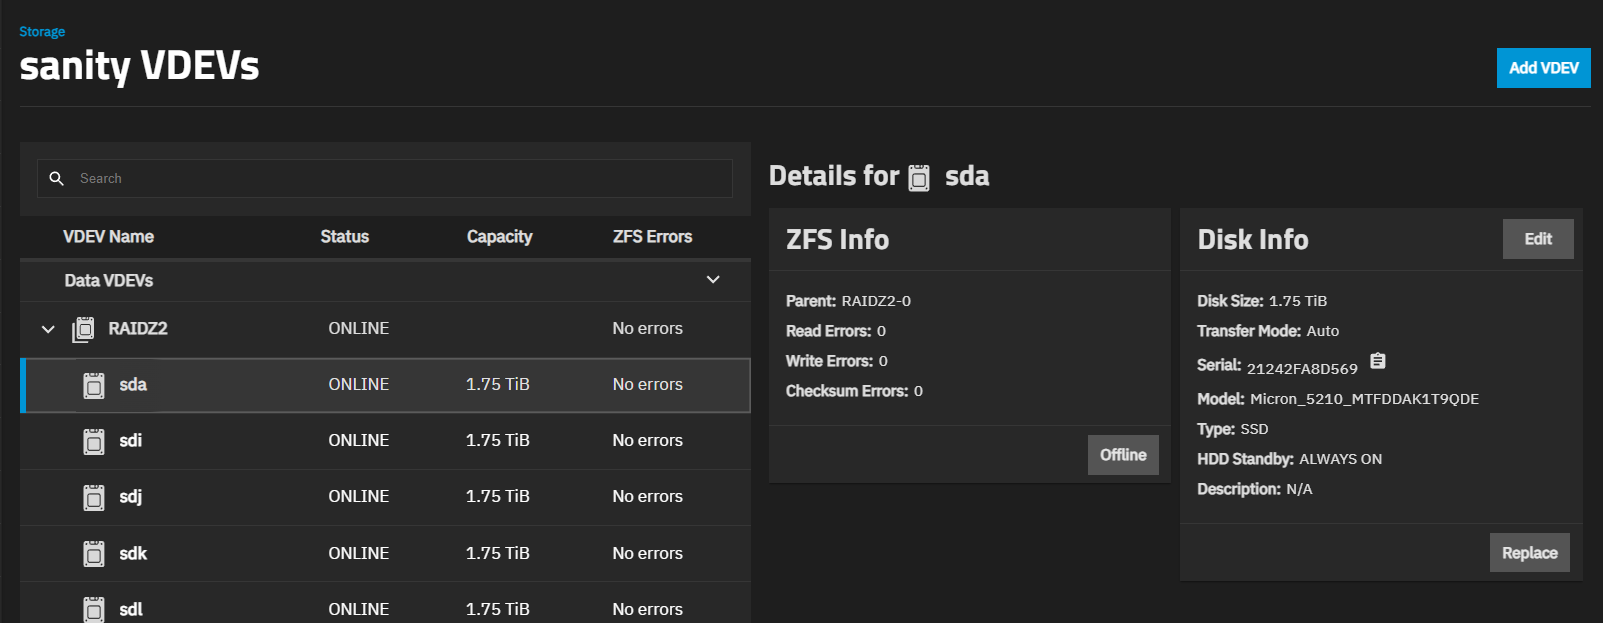Click the sdj disk icon
Viewport: 1603px width, 623px height.
pos(94,498)
